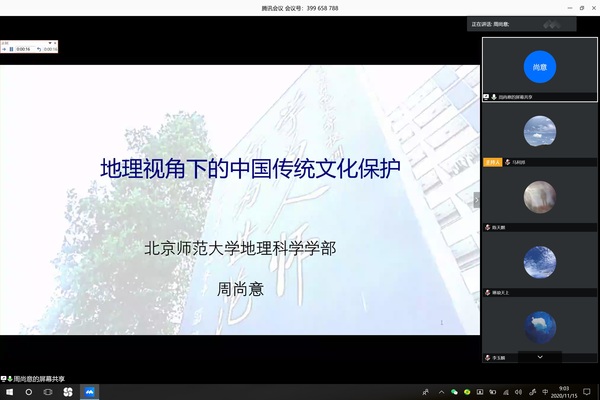
Task: Open the Windows Start menu
Action: pos(9,393)
